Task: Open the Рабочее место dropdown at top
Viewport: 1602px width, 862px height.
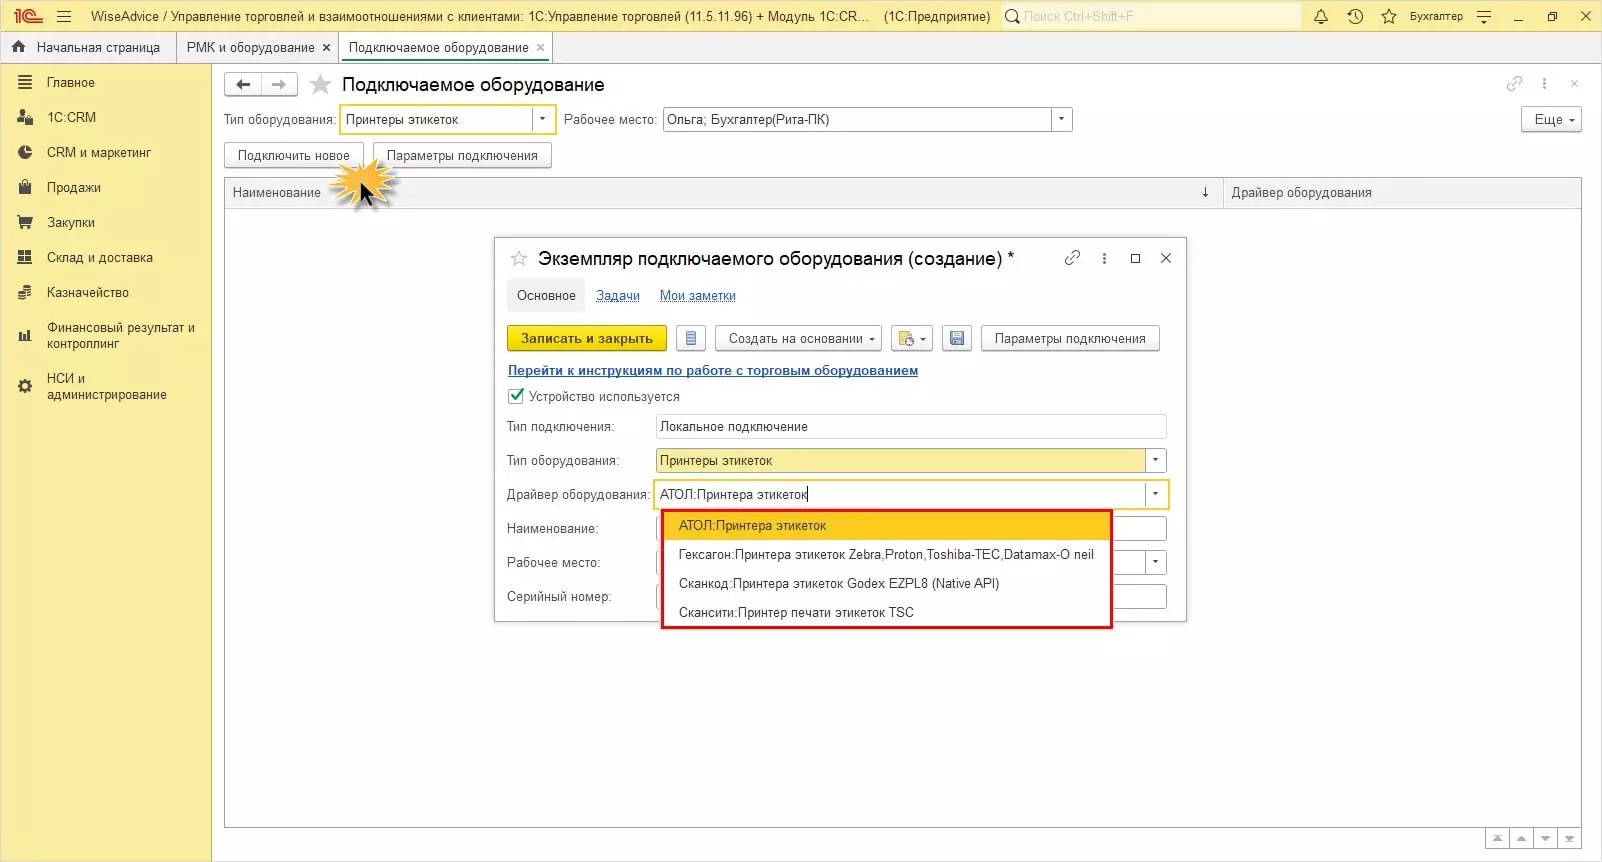Action: tap(1061, 120)
